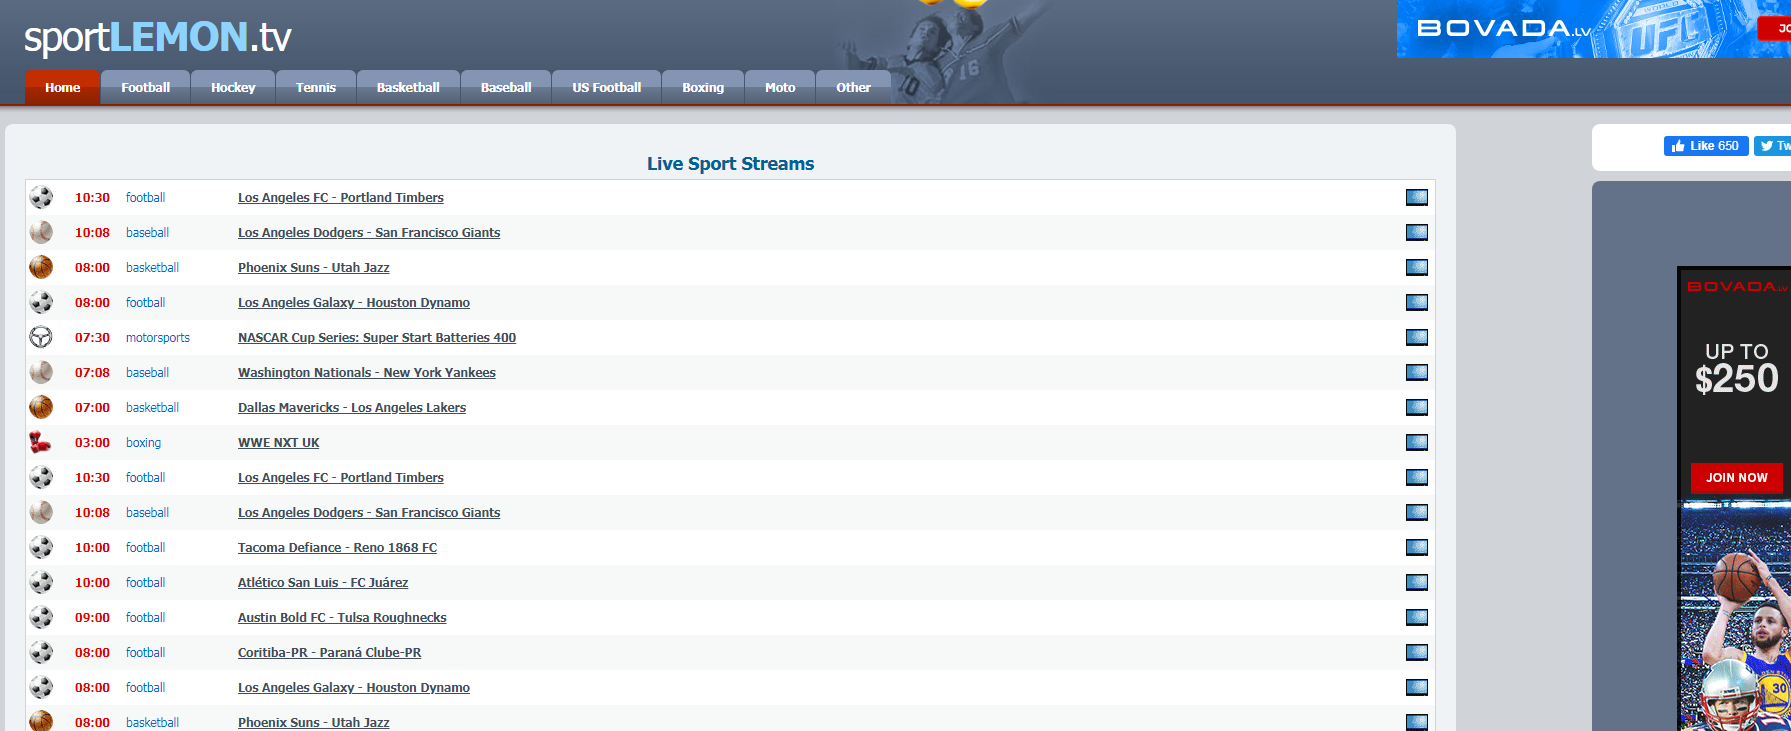Click football category in Austin Bold FC row
1791x731 pixels.
click(x=145, y=618)
